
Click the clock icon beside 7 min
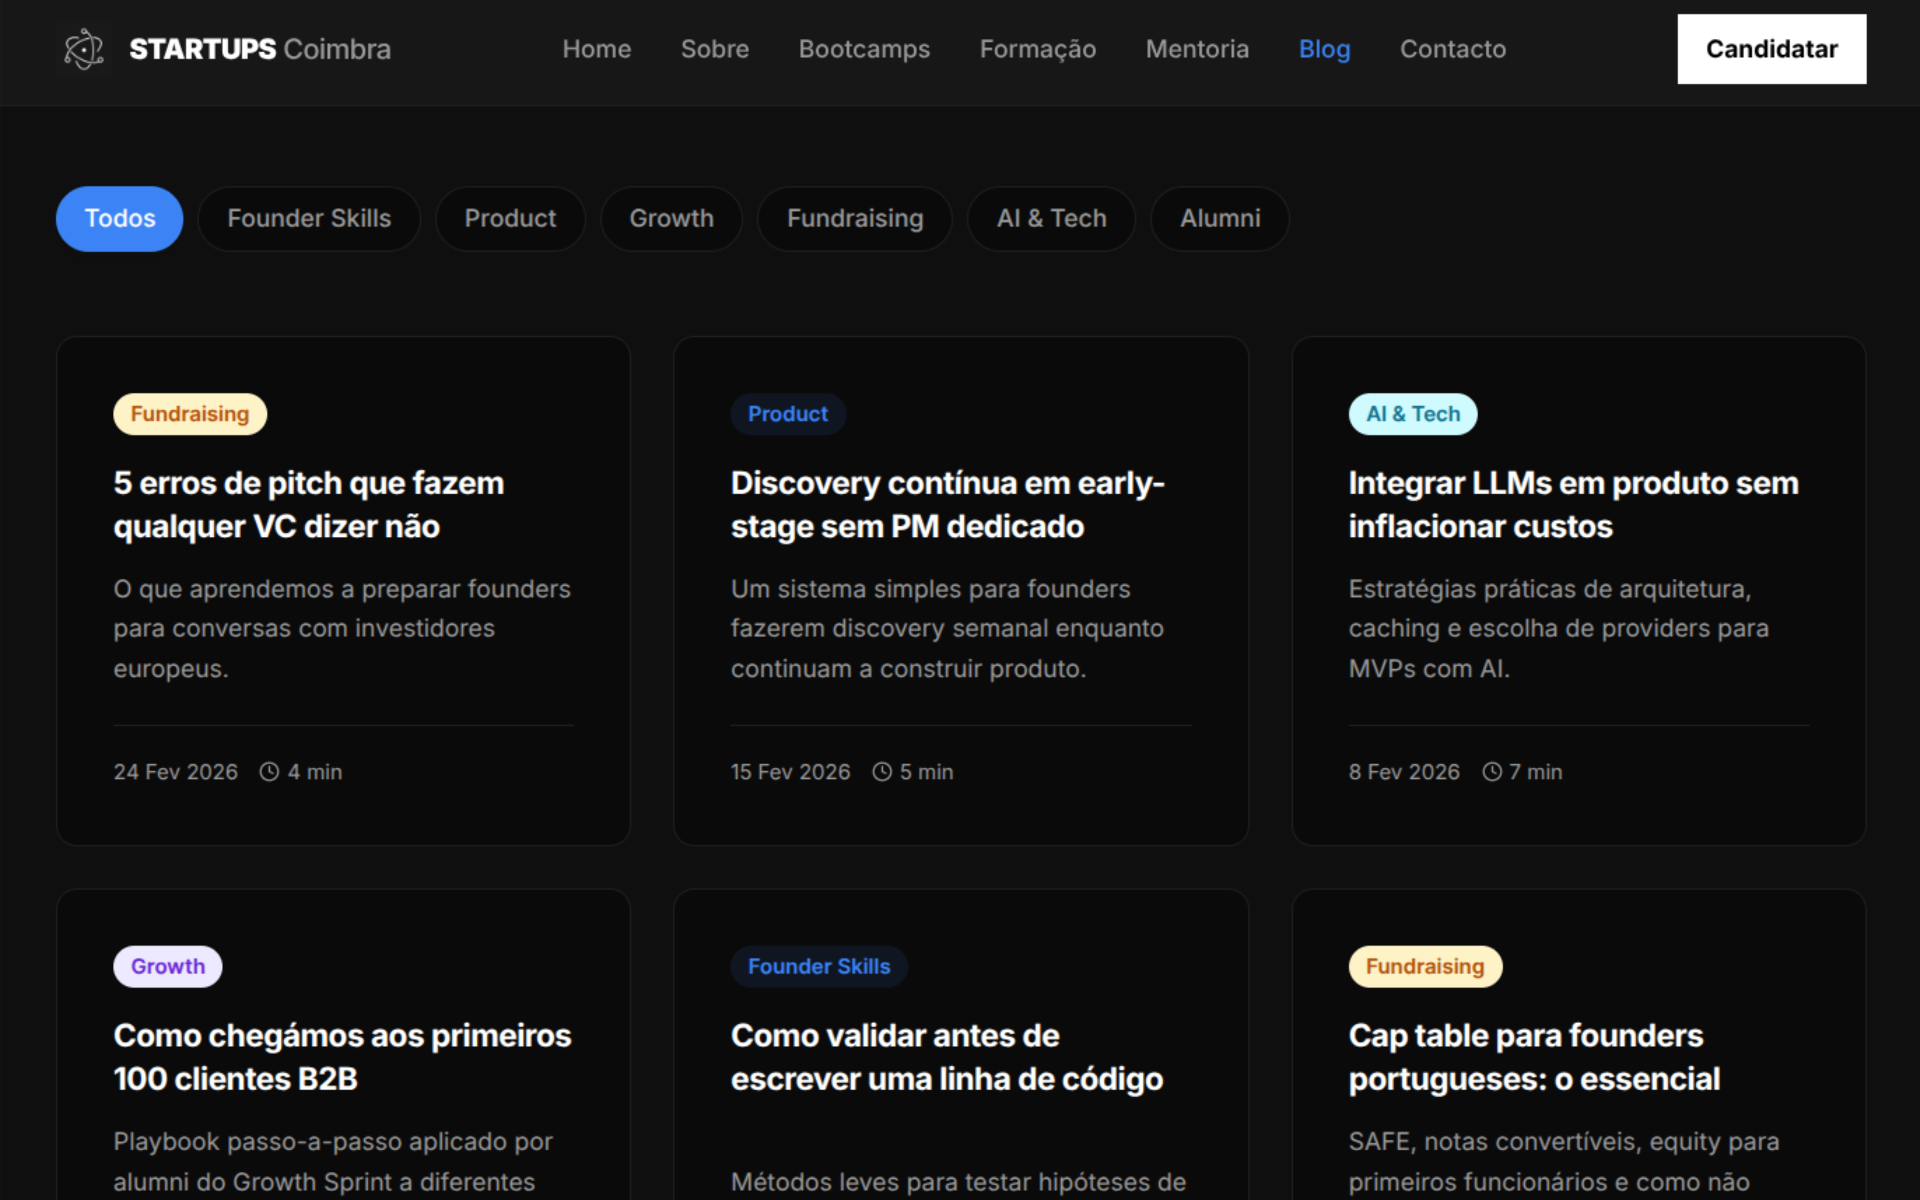[1492, 772]
